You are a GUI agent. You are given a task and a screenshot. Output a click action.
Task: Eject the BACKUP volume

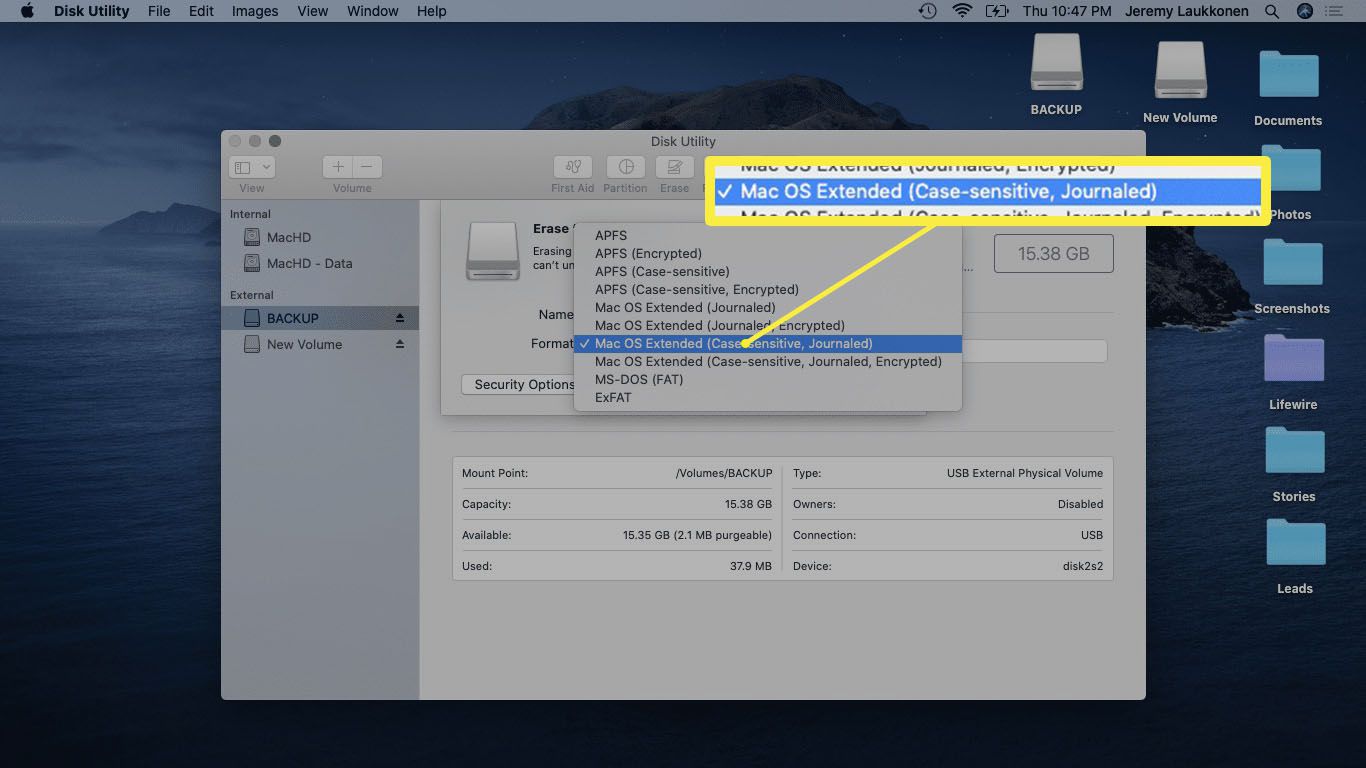(x=400, y=318)
